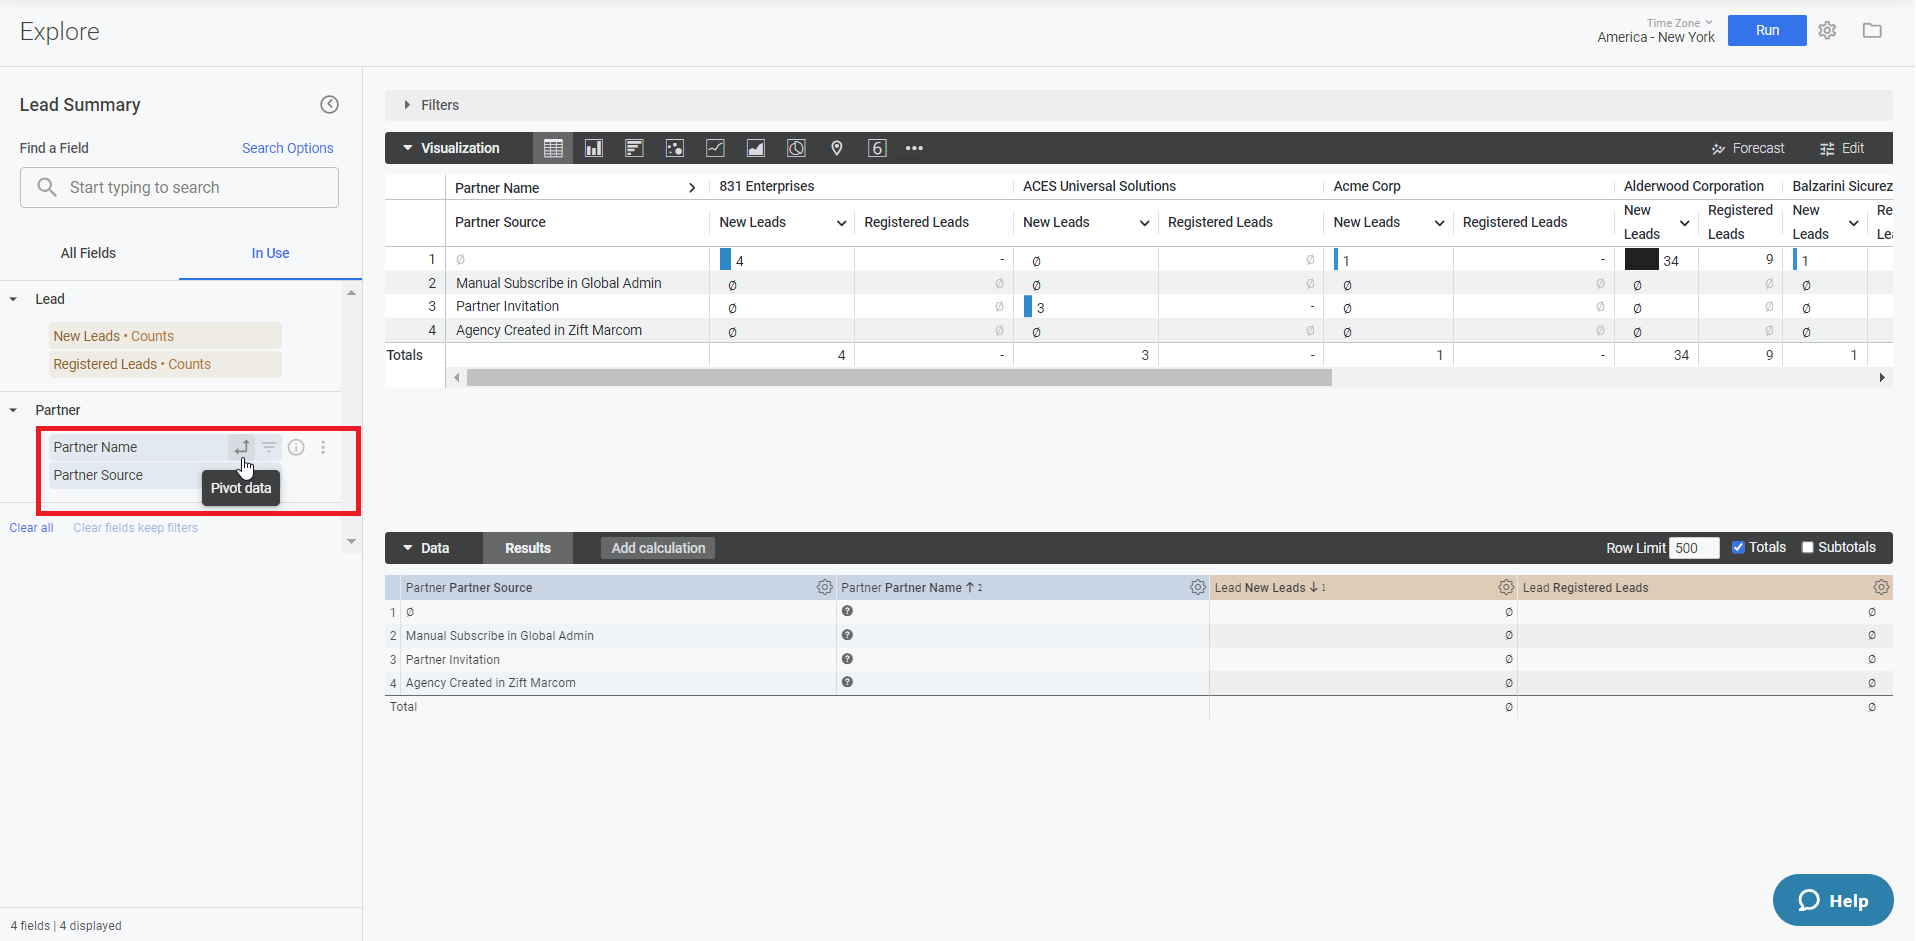Uncheck the Totals checkbox
The width and height of the screenshot is (1916, 941).
tap(1739, 547)
